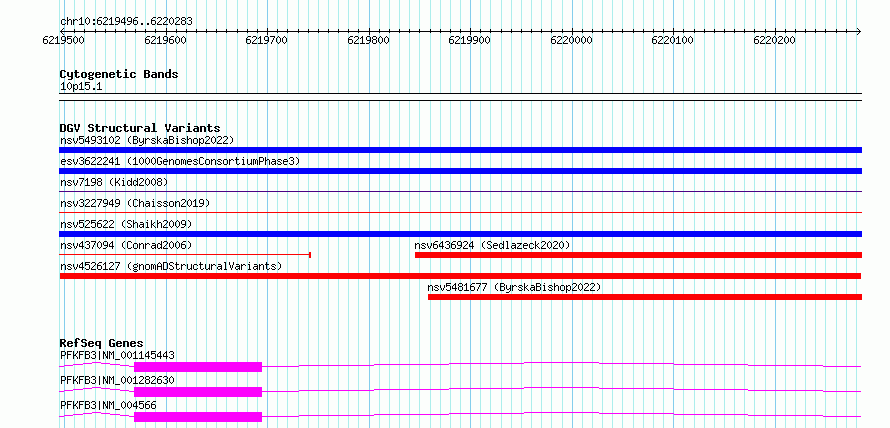Open the nsv5481677 (ByrskaBishop2022) variant label
Viewport: 890px width, 428px height.
[x=514, y=287]
